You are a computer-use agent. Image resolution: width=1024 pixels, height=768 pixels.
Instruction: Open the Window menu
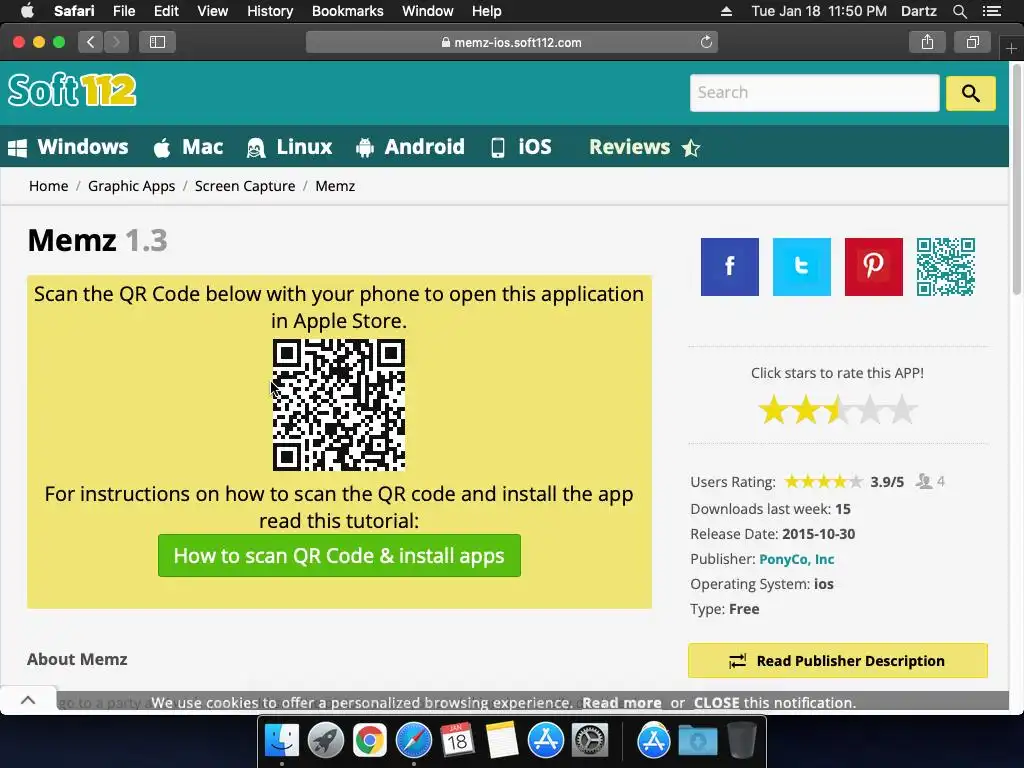tap(427, 11)
